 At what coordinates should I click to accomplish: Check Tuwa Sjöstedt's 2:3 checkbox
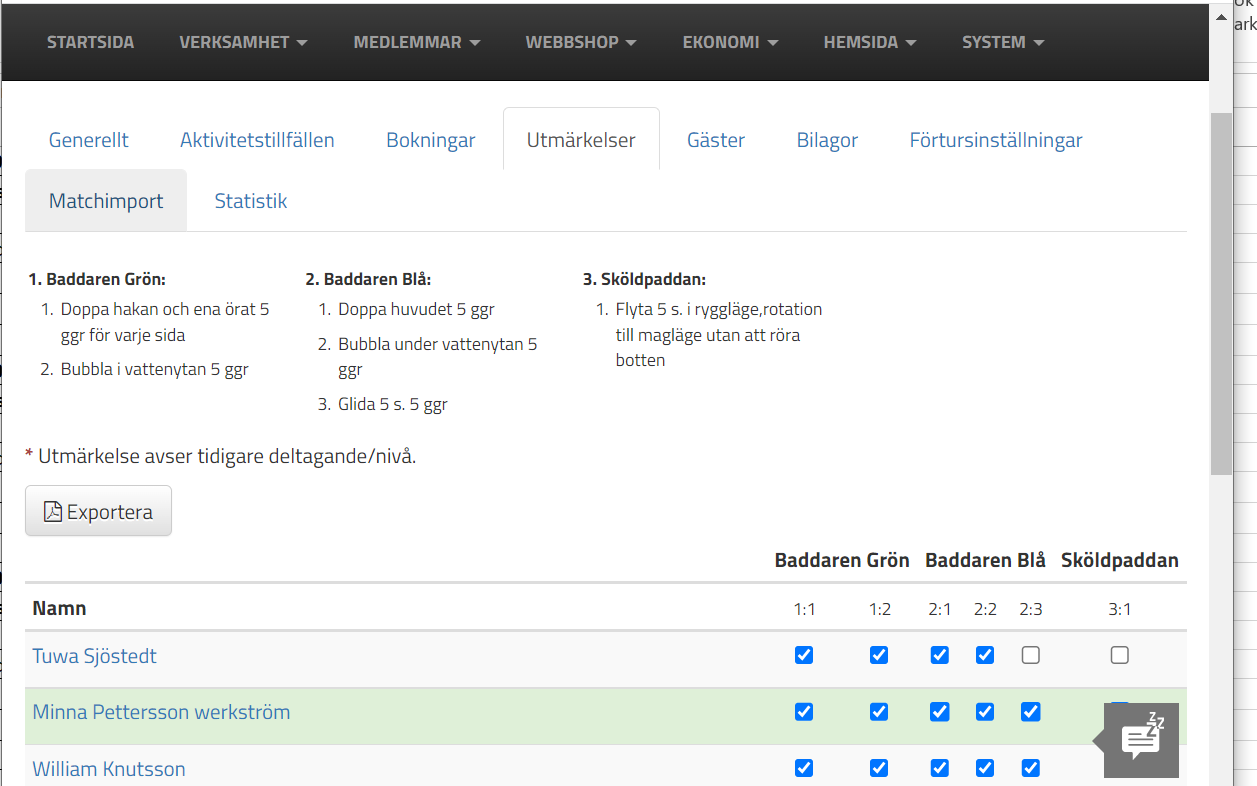pyautogui.click(x=1031, y=655)
